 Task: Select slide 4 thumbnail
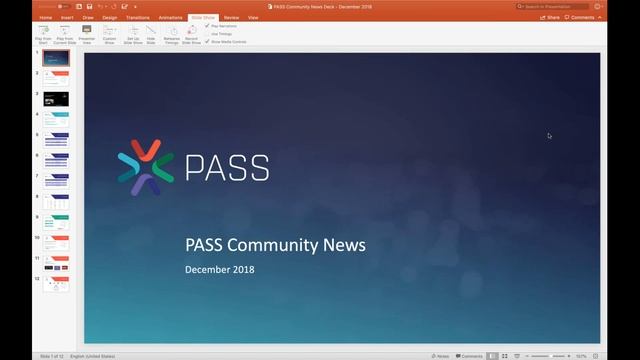pos(56,119)
